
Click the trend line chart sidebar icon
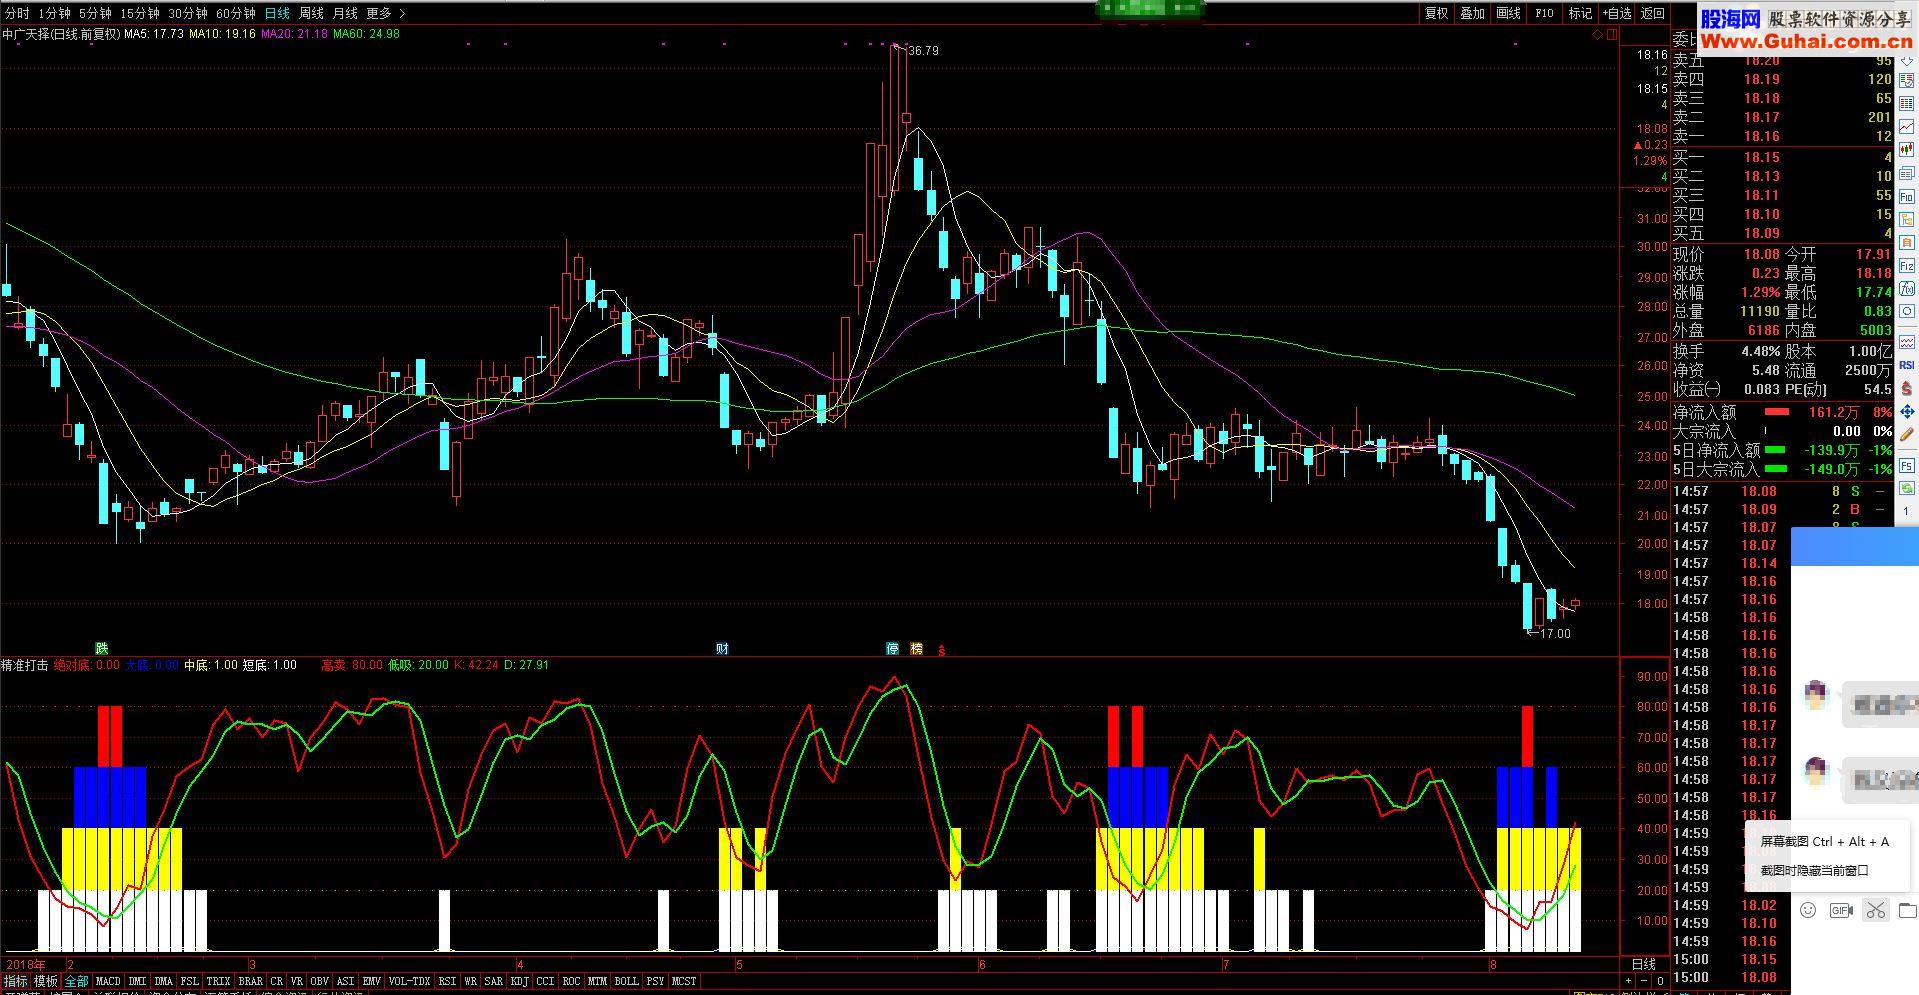click(1907, 127)
